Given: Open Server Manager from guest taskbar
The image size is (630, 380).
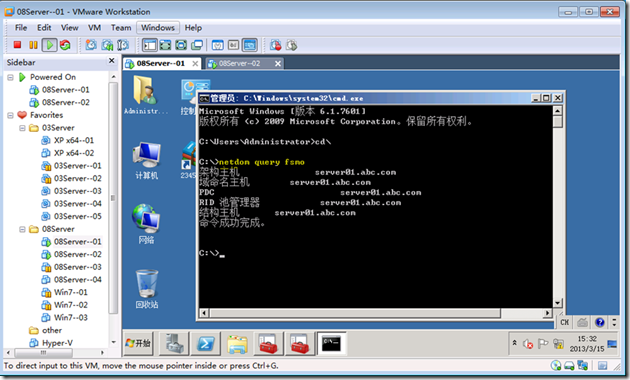Looking at the screenshot, I should click(174, 344).
